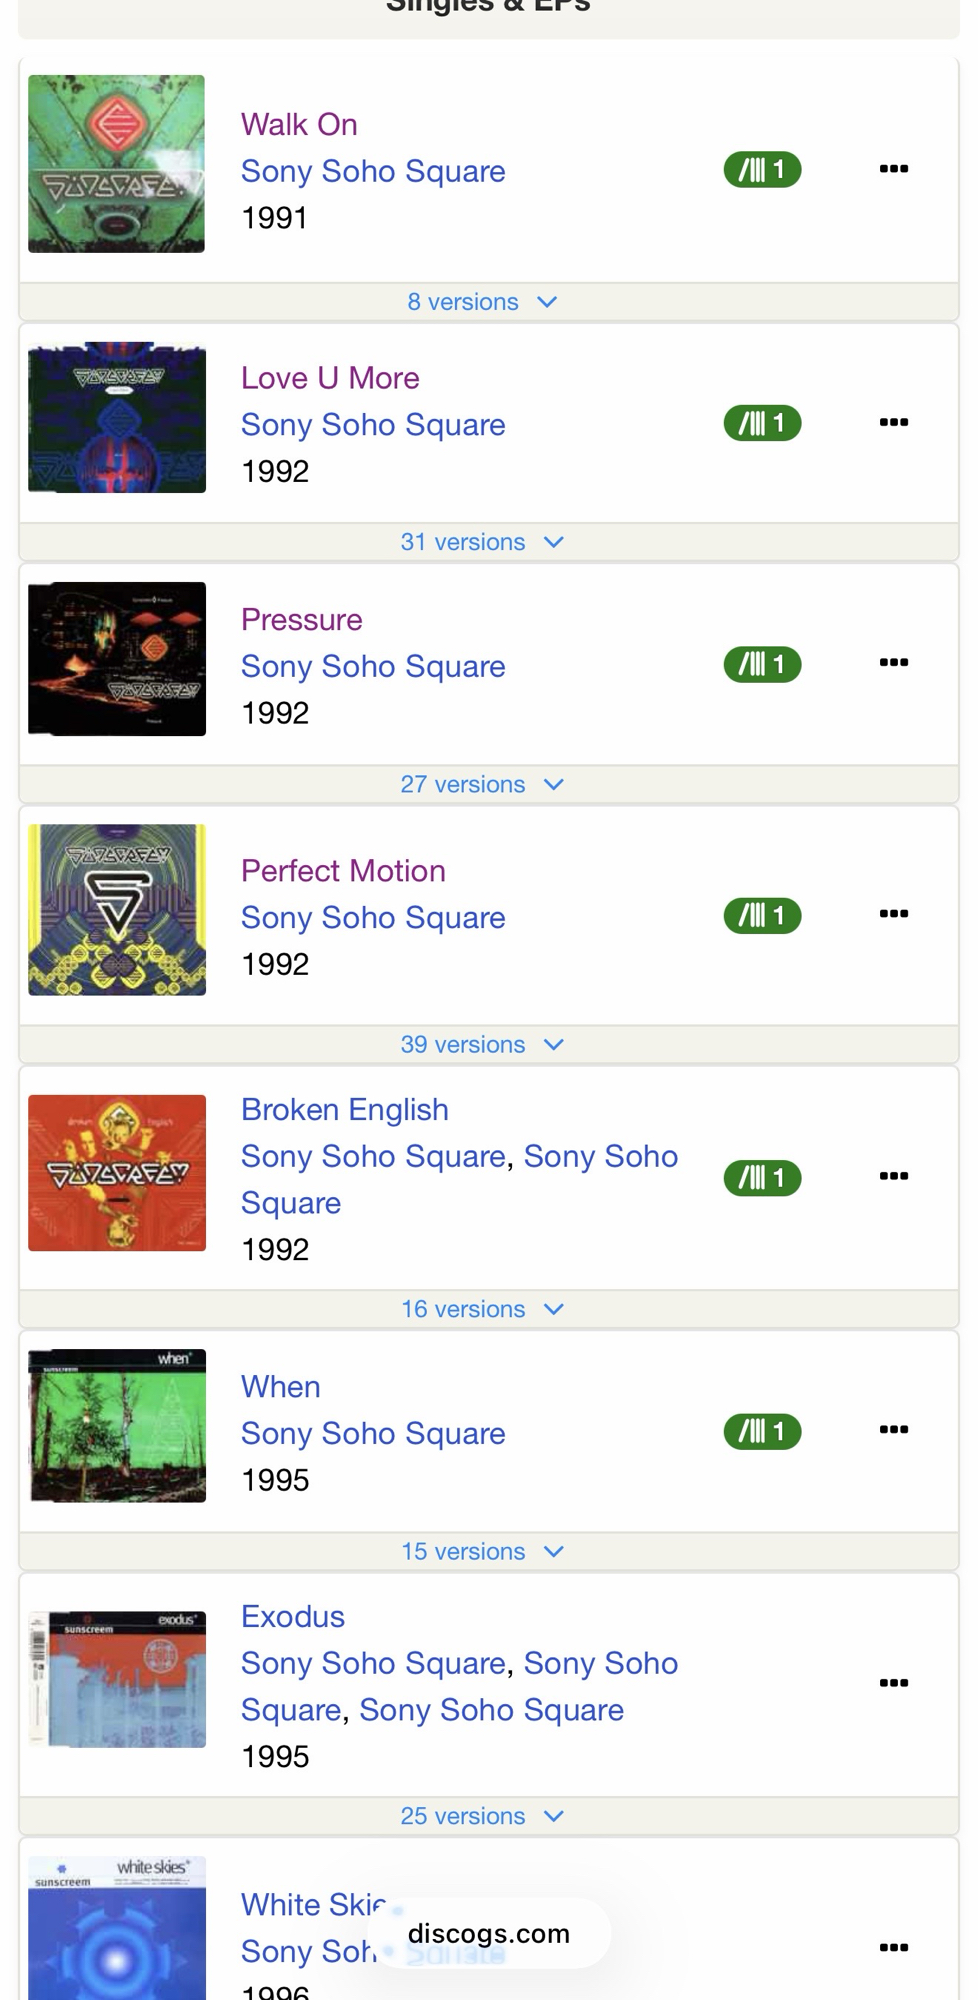
Task: Click the Sony Soho Square label under When
Action: tap(373, 1433)
